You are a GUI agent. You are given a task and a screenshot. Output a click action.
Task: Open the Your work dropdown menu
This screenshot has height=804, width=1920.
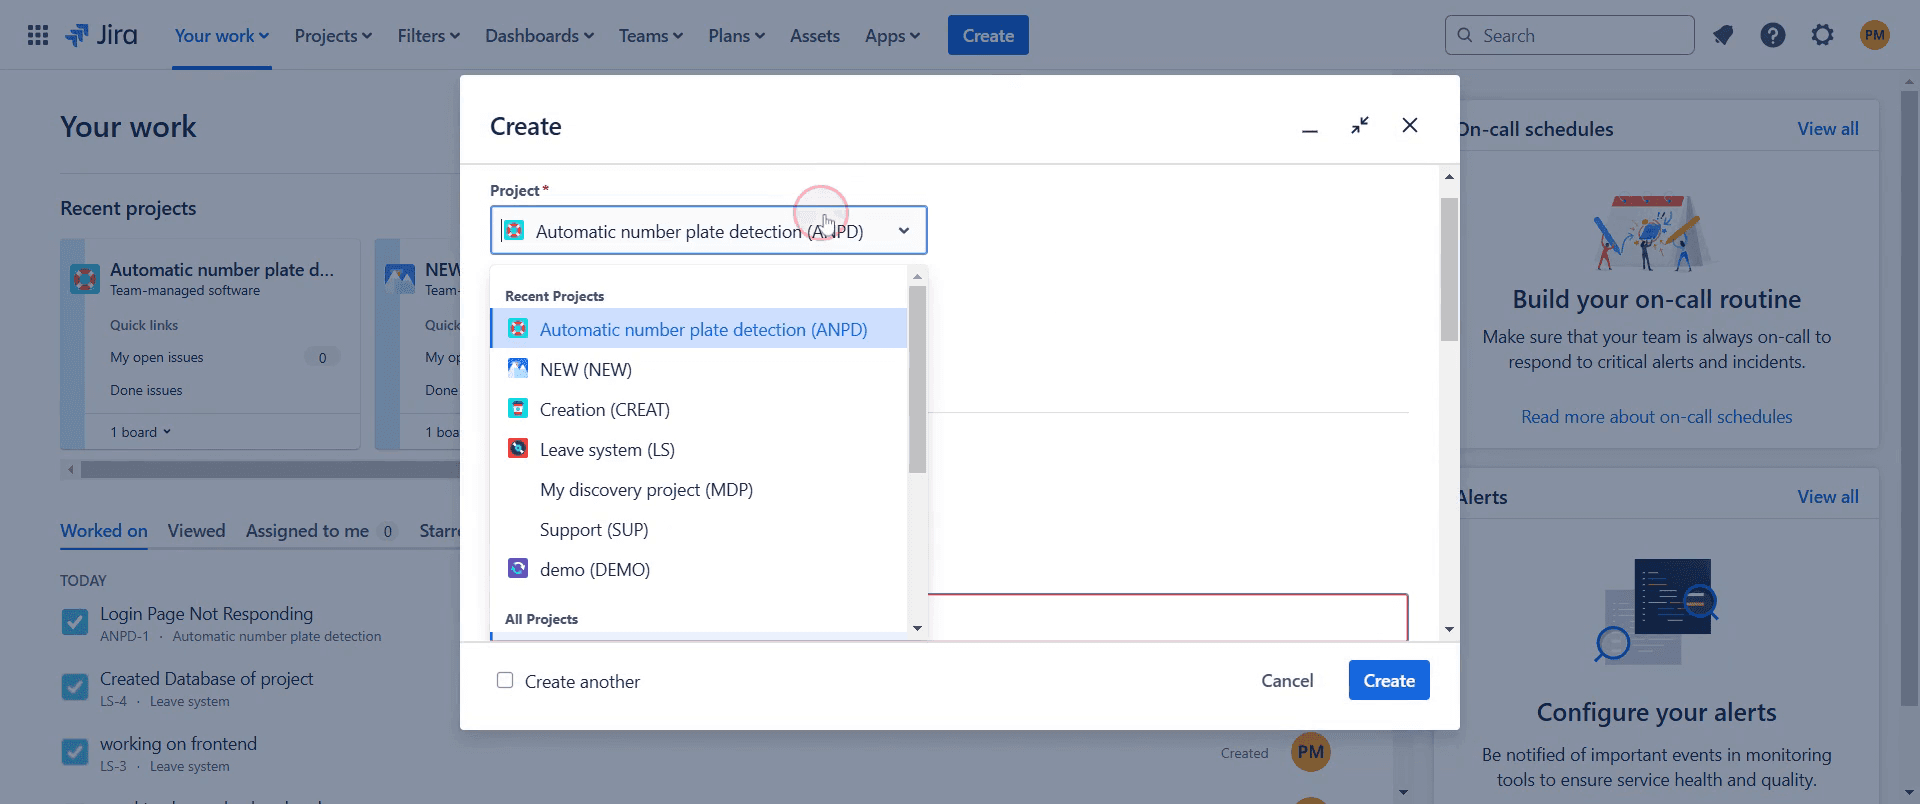pos(222,36)
